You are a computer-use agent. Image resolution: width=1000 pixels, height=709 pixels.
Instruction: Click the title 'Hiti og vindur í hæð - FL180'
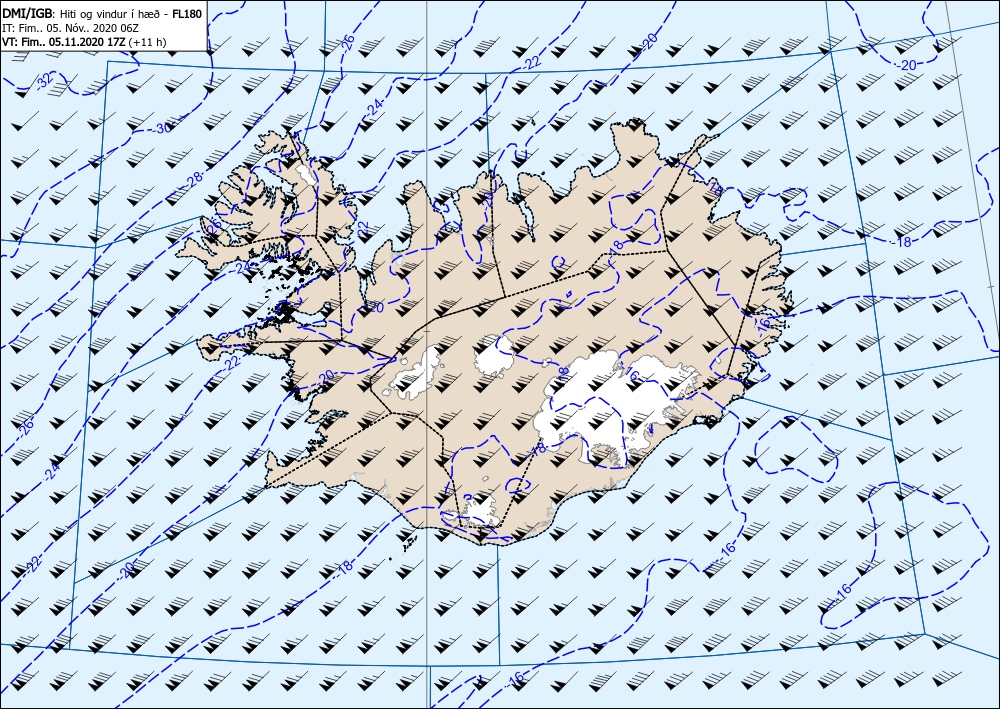132,14
